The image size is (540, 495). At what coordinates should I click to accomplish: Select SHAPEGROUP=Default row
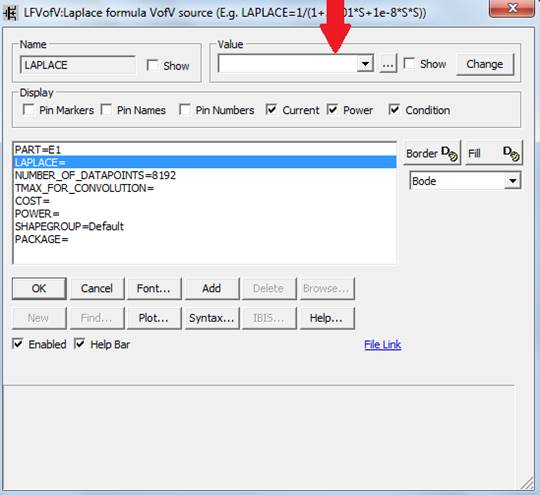(x=205, y=226)
